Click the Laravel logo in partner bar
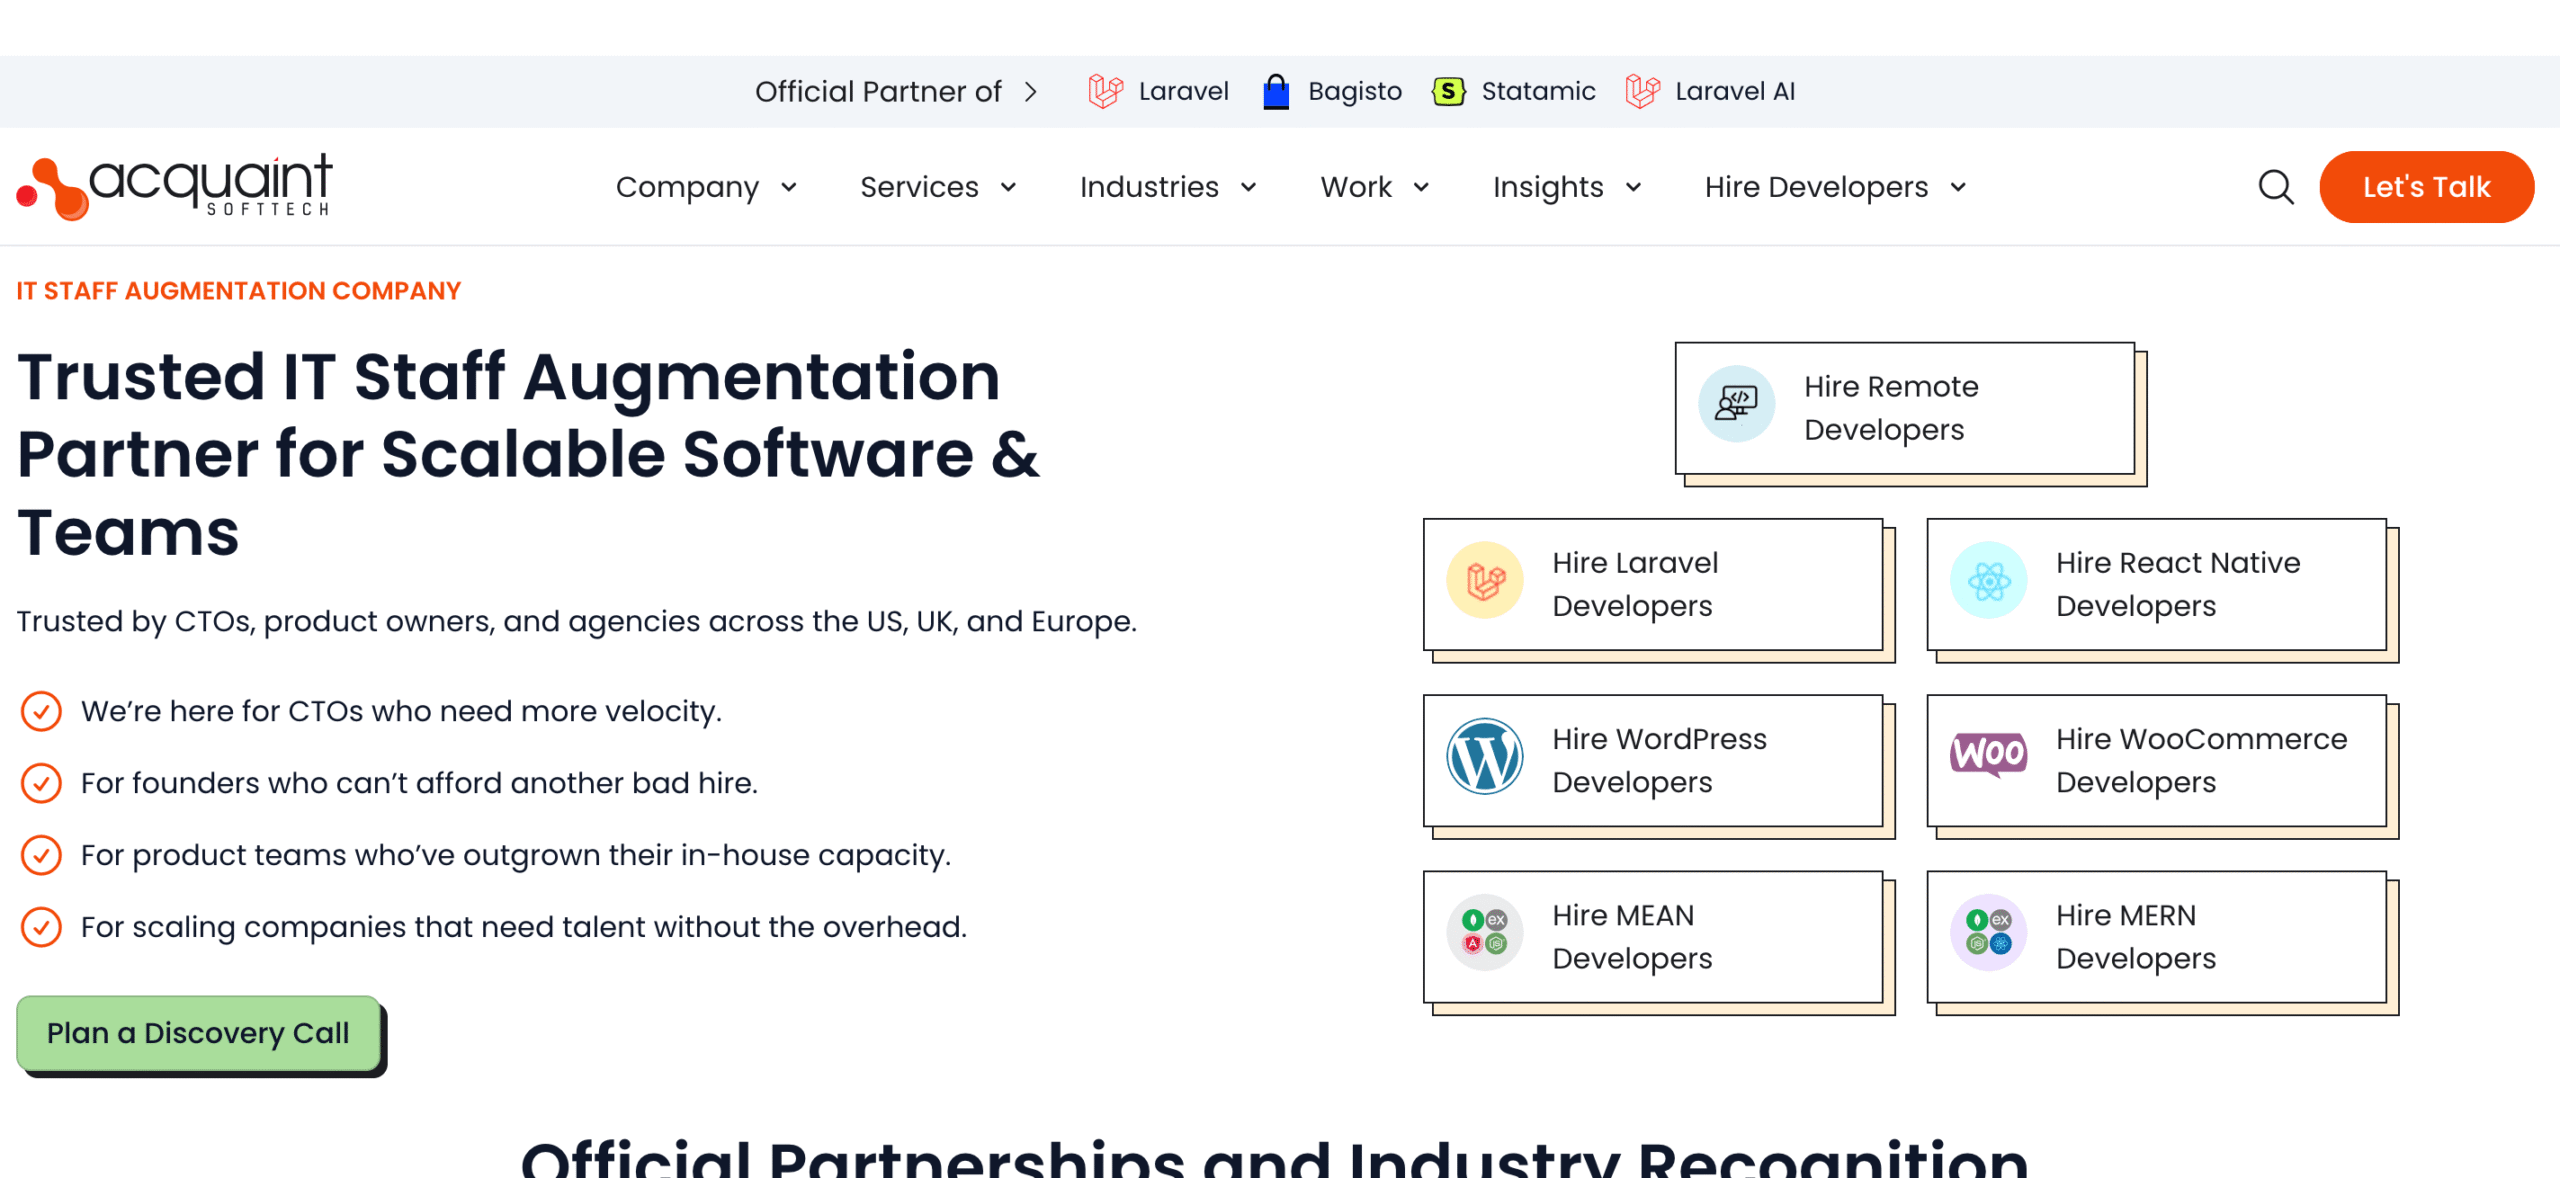Image resolution: width=2560 pixels, height=1178 pixels. (1105, 91)
